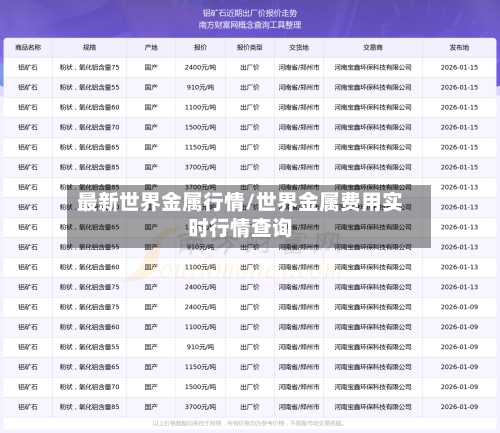Click "1150元/吨" in the 2026-01-15 row

pos(200,147)
